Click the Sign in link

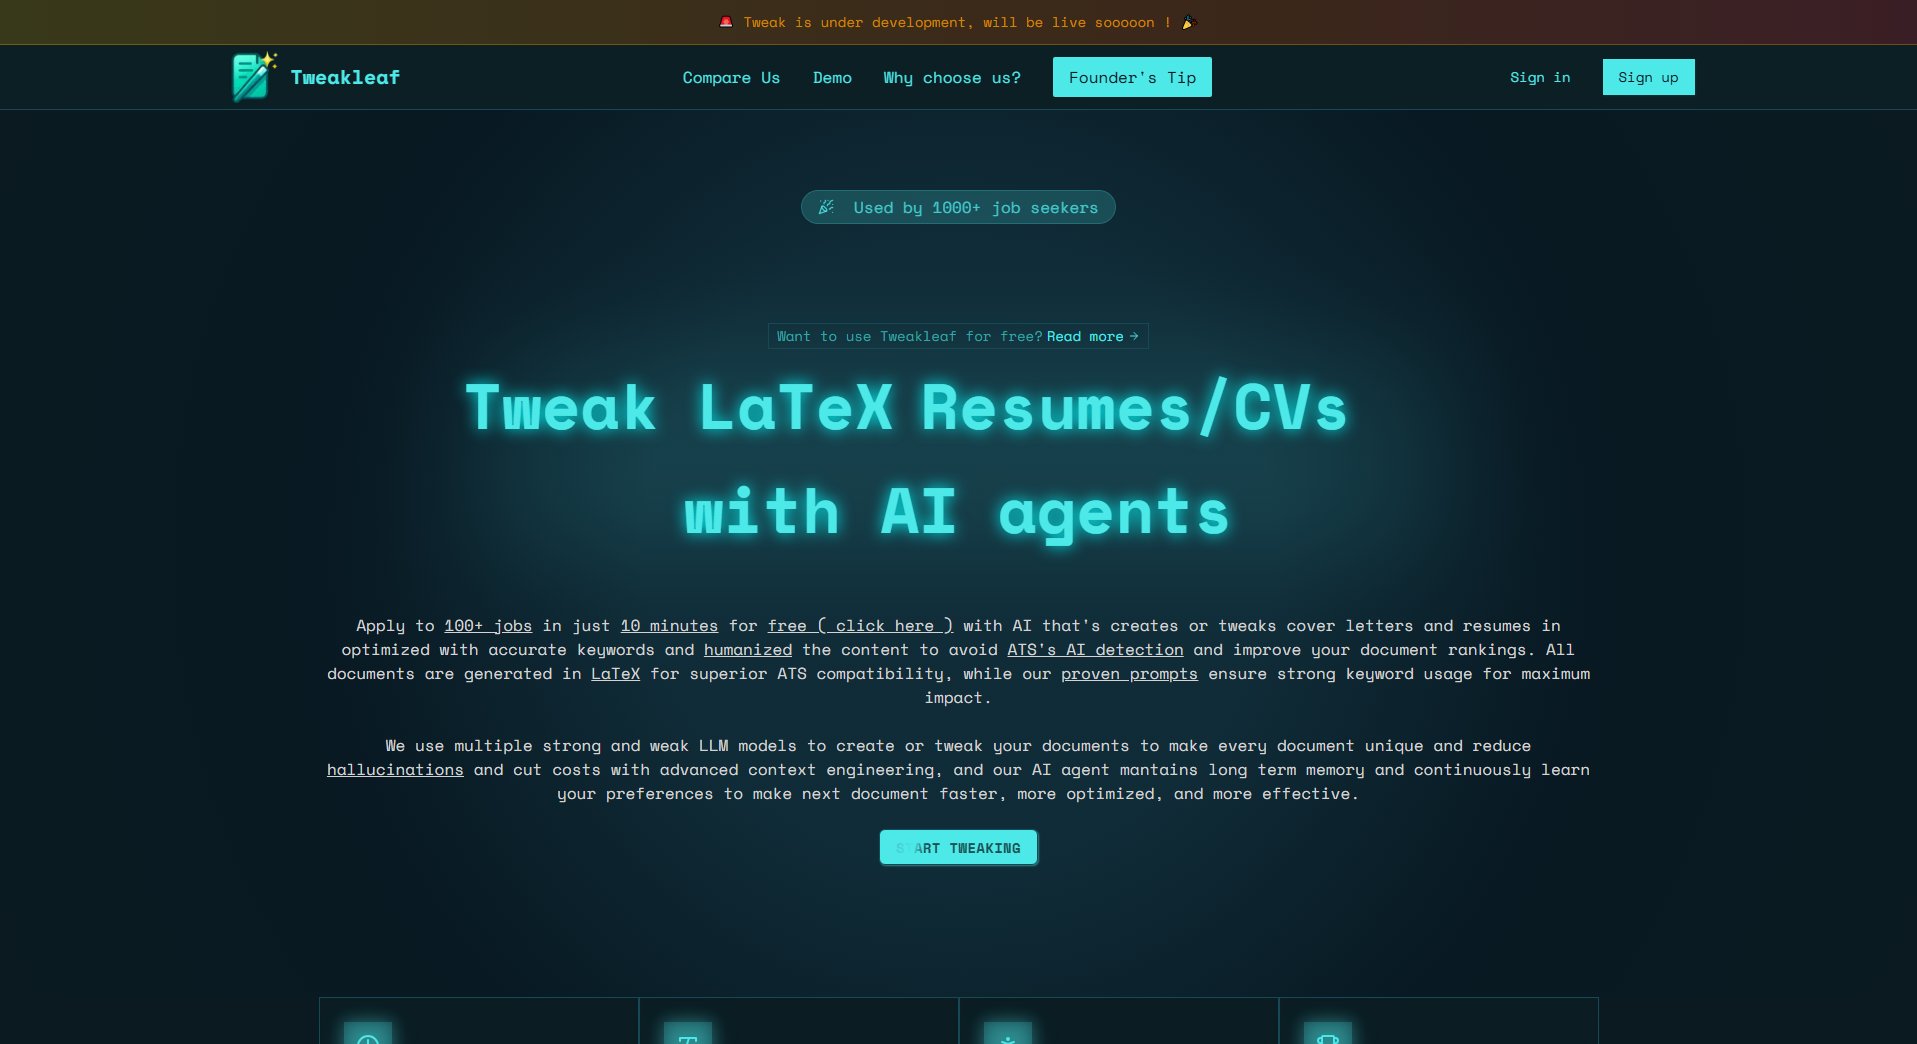pos(1540,77)
